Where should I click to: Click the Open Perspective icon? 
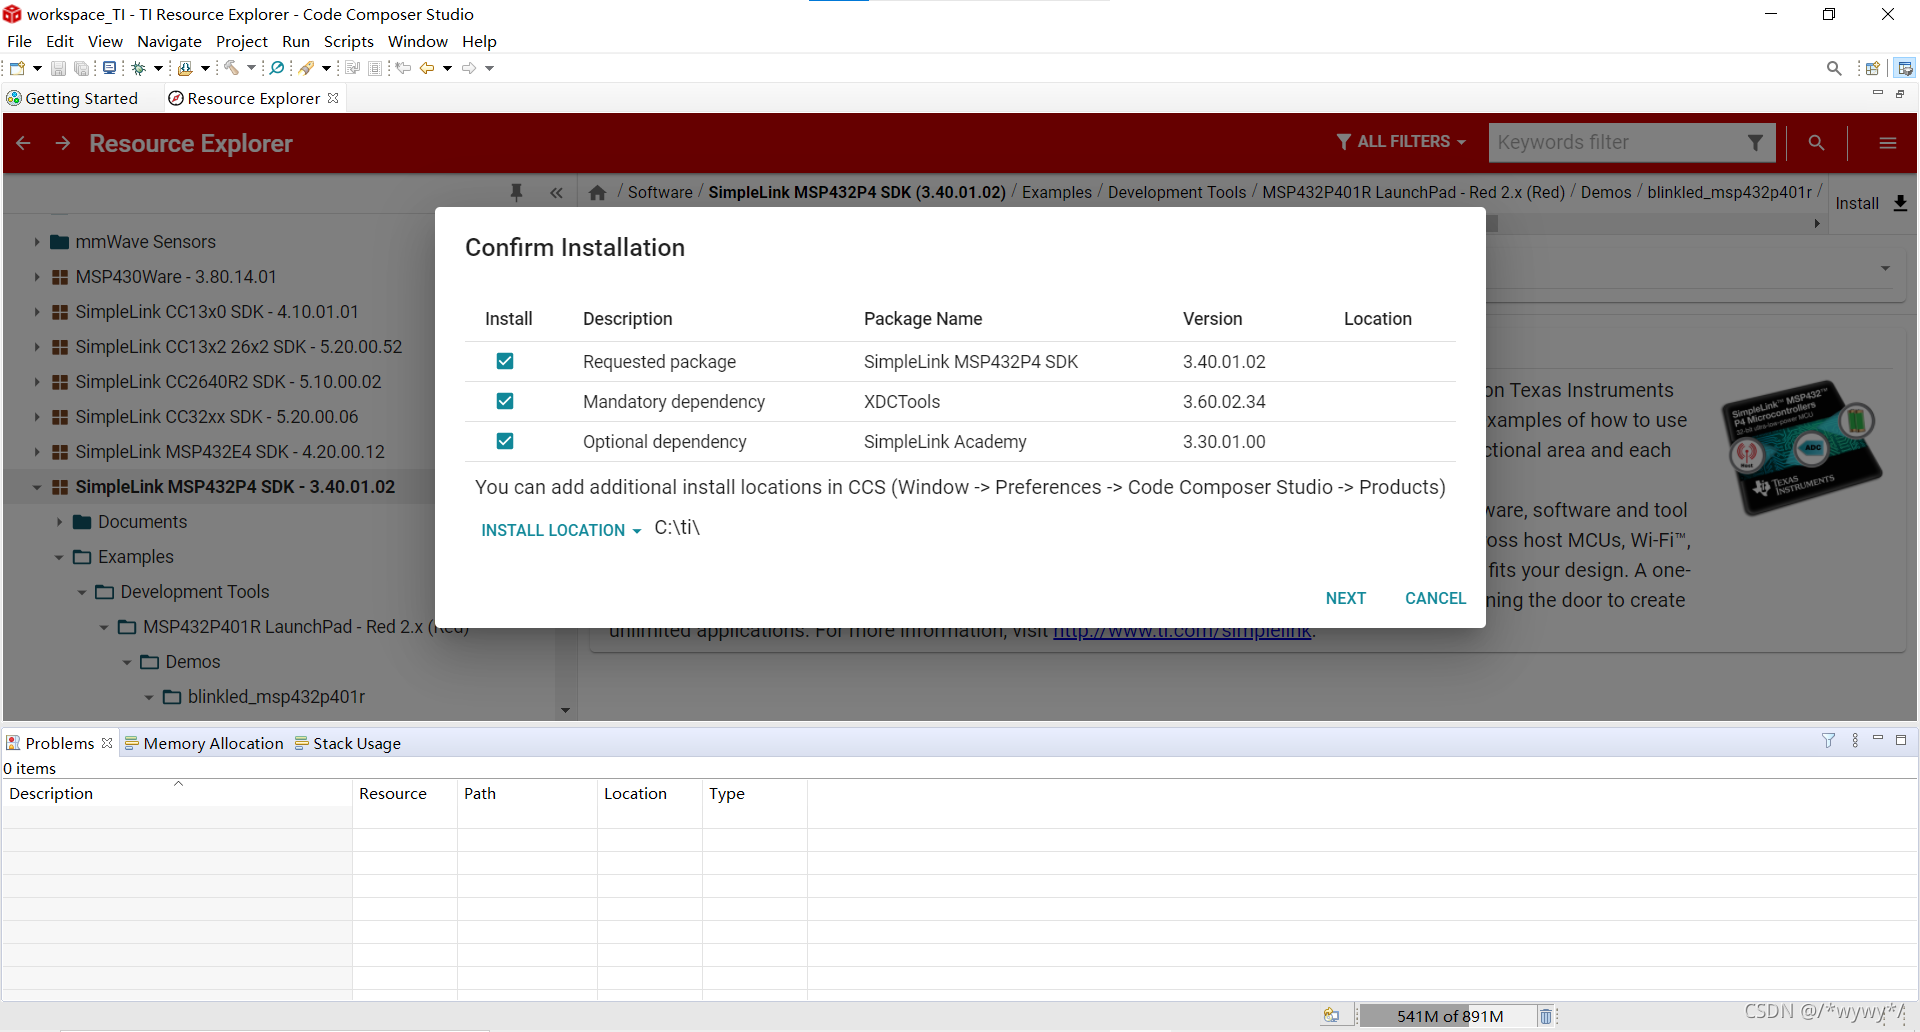point(1872,68)
